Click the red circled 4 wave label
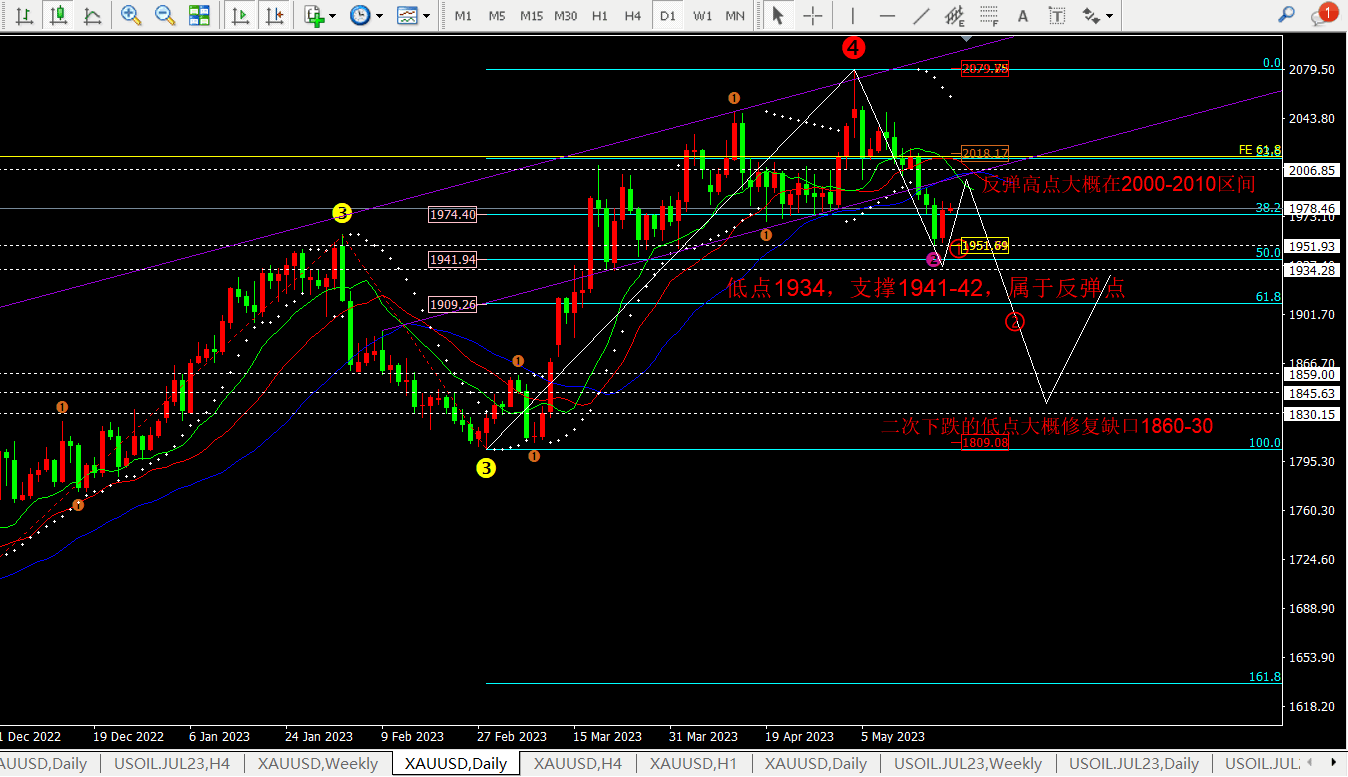This screenshot has height=777, width=1348. pyautogui.click(x=853, y=47)
